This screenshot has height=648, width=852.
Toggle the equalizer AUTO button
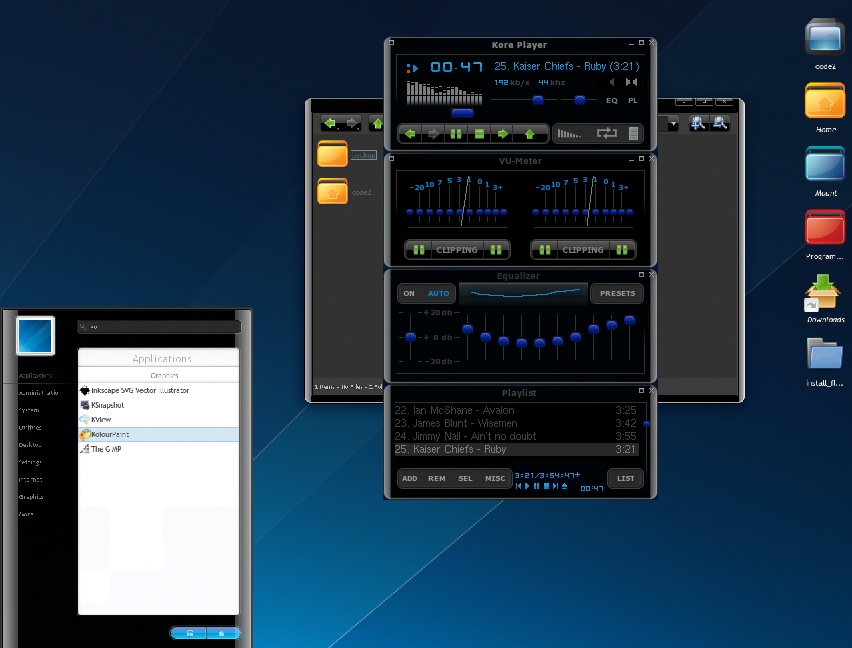438,293
